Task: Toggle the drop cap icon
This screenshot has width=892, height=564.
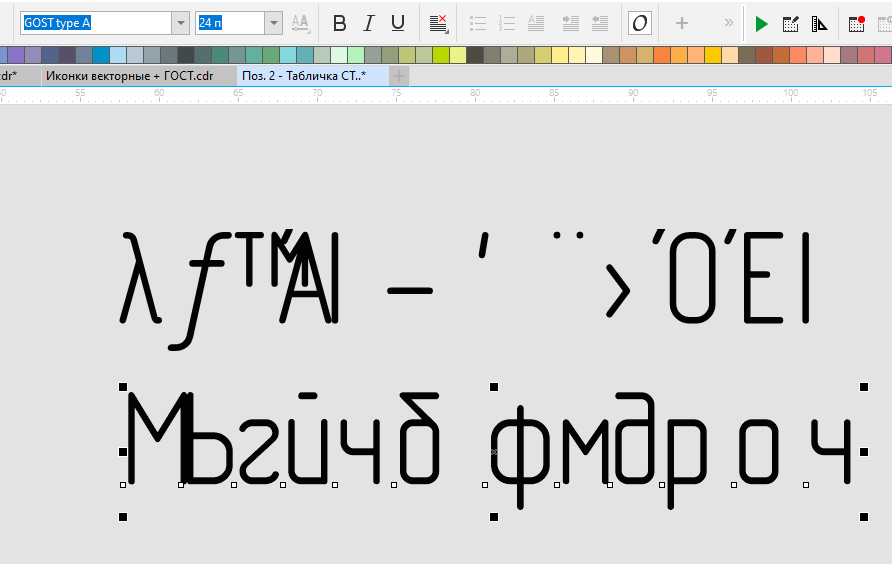Action: click(536, 23)
